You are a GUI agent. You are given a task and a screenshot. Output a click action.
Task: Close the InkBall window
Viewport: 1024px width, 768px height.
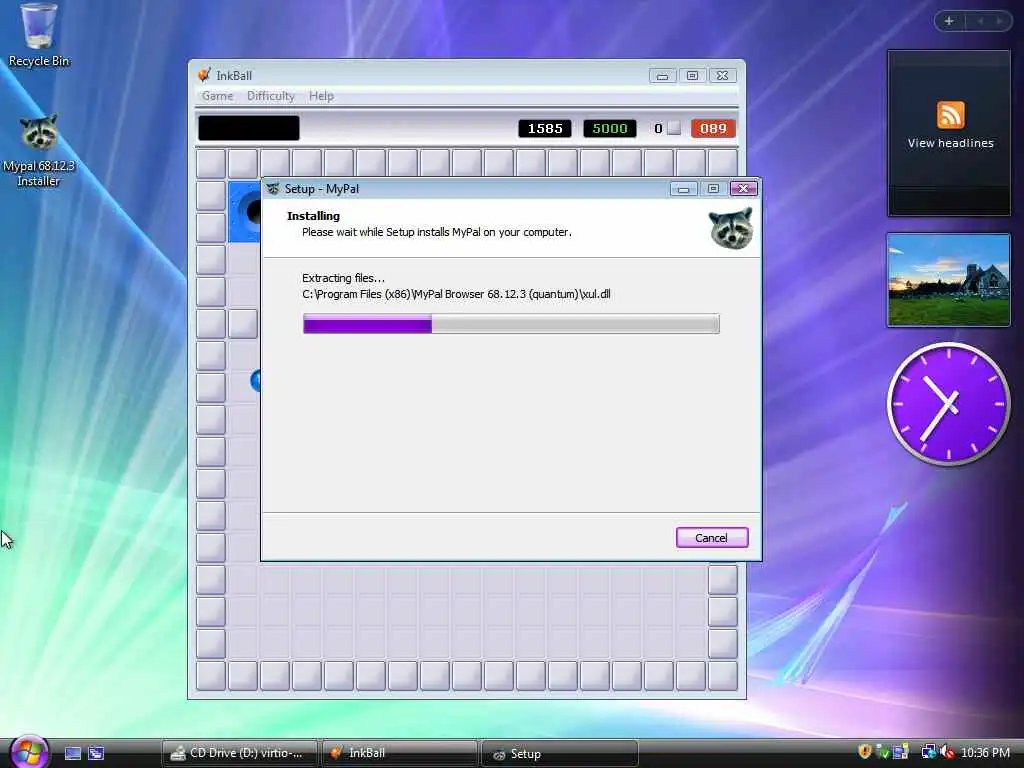[x=722, y=76]
